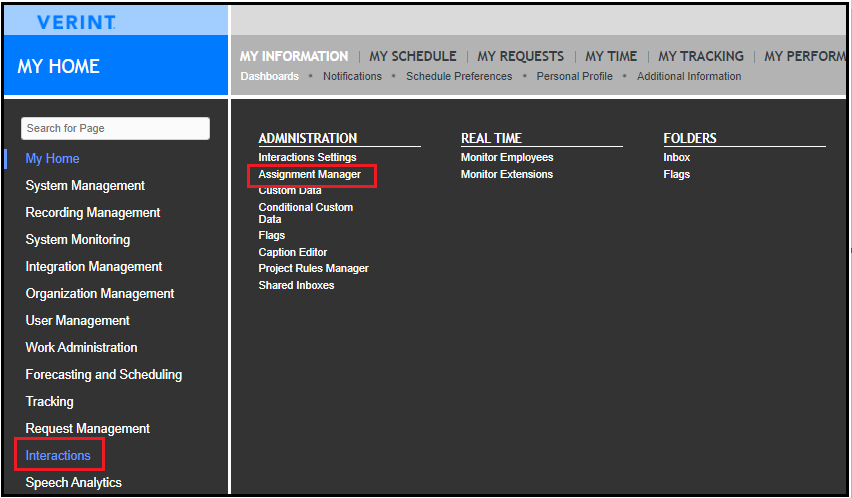Click the FOLDERS section heading
The height and width of the screenshot is (498, 852).
coord(690,138)
